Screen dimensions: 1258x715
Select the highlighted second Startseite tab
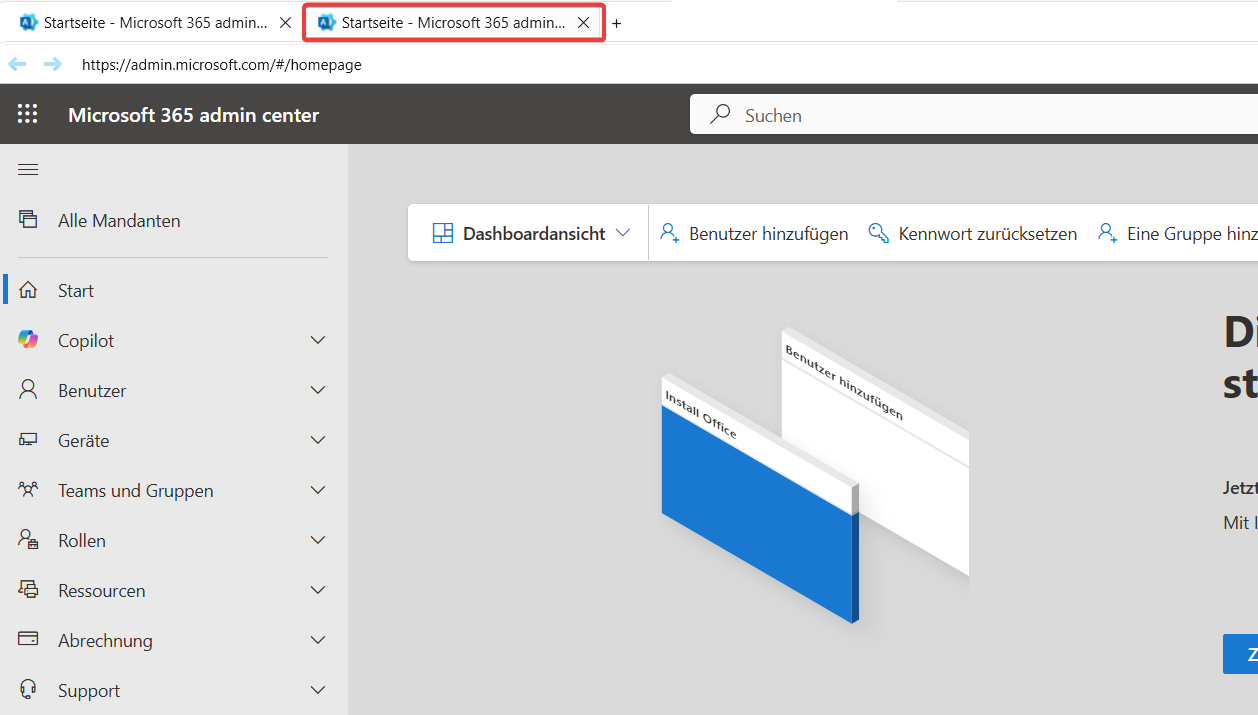tap(454, 23)
